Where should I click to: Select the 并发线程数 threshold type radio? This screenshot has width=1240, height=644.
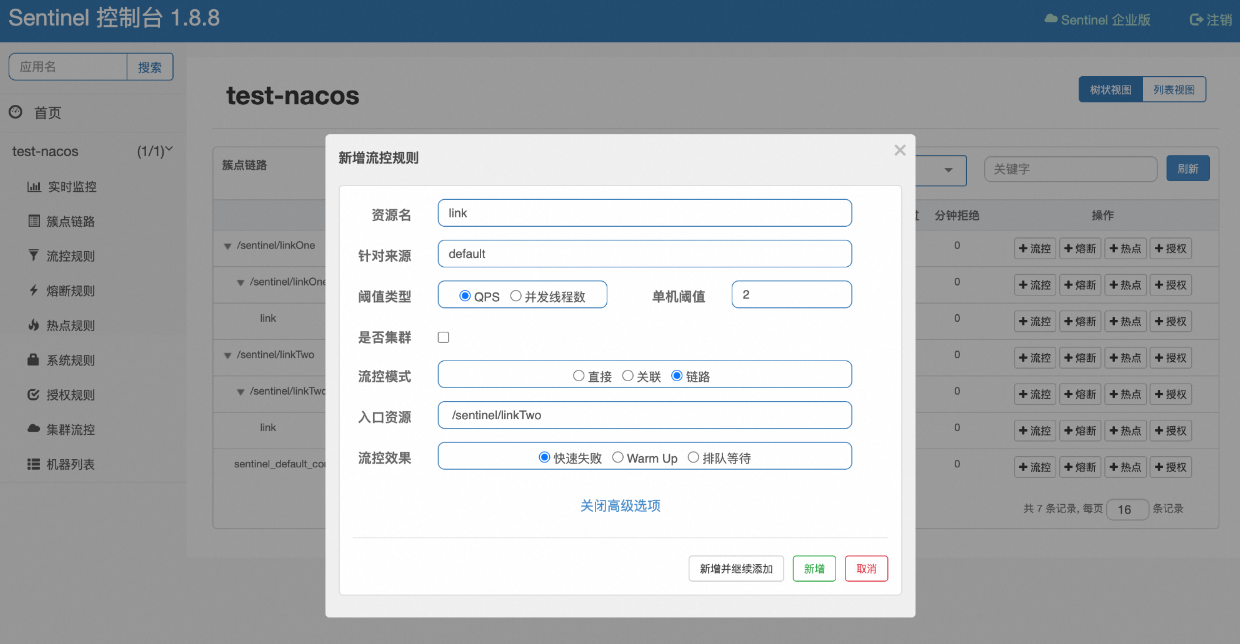pos(516,296)
